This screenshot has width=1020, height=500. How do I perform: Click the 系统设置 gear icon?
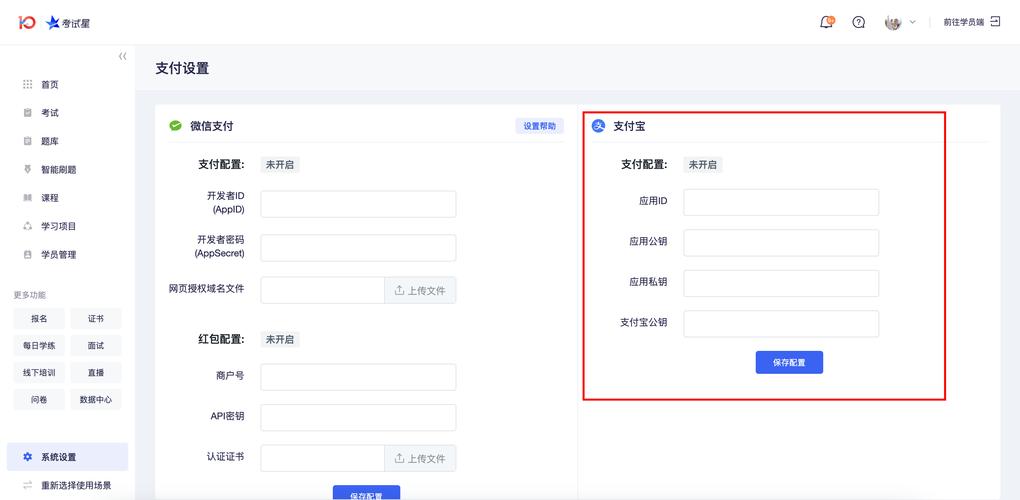(27, 457)
